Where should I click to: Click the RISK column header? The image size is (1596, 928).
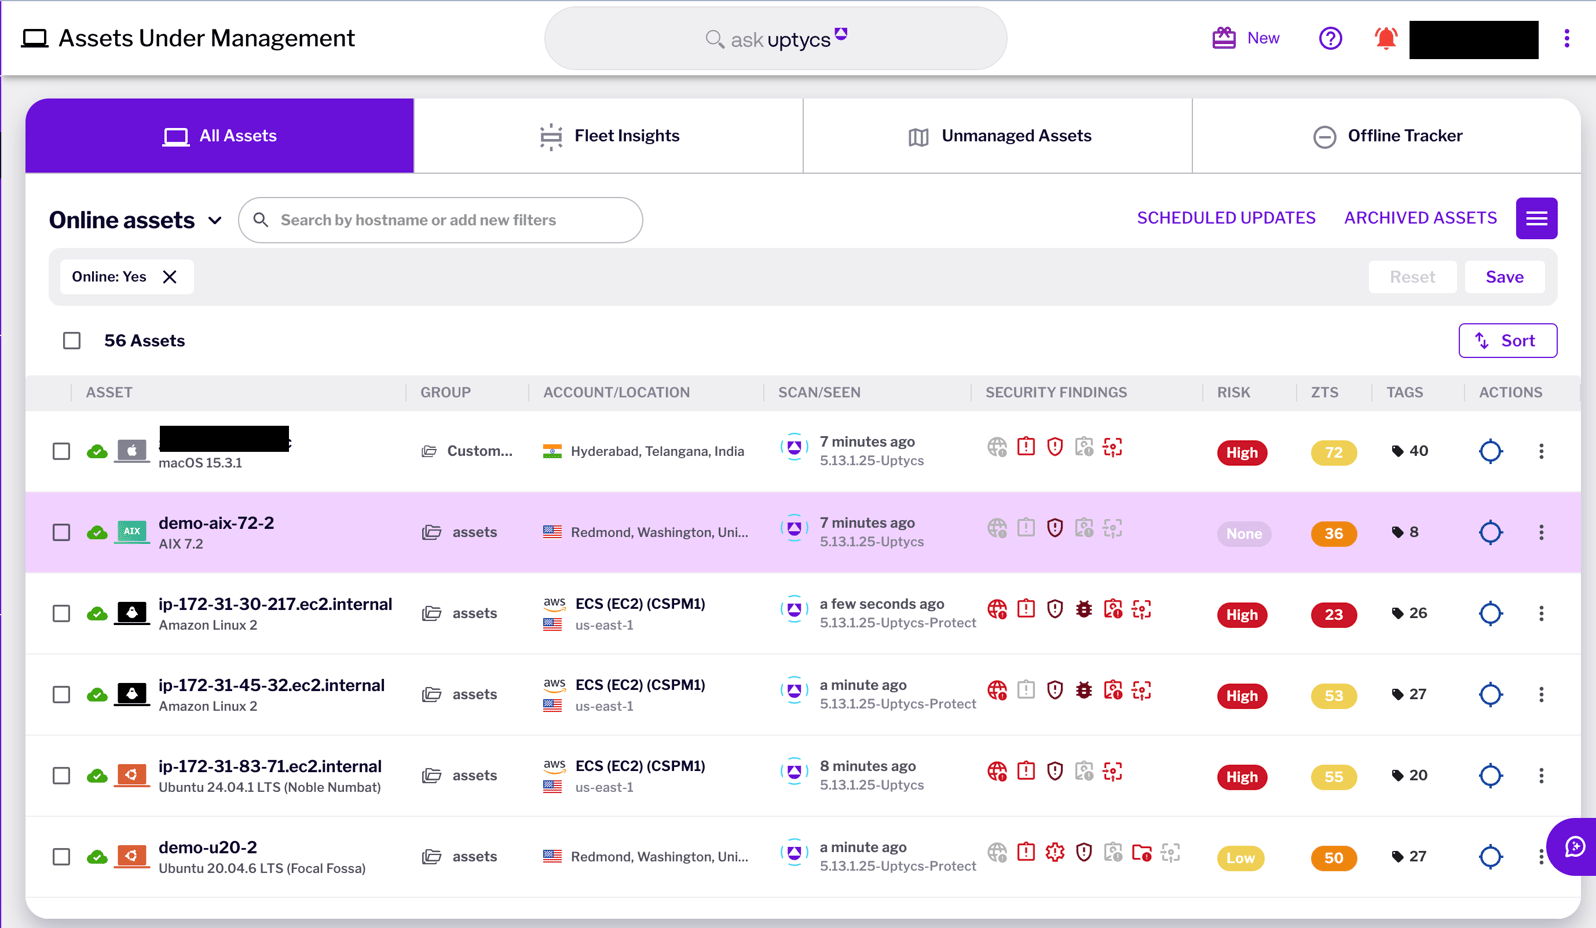coord(1233,392)
